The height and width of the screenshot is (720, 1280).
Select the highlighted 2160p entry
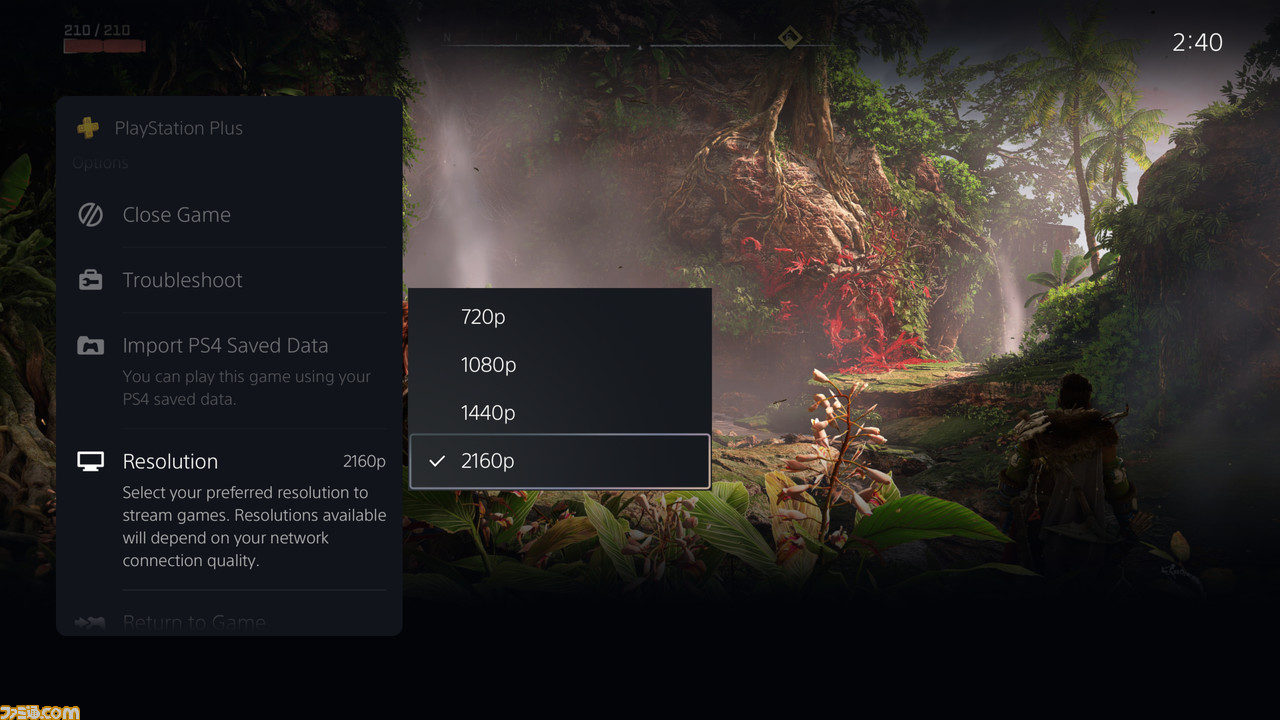(x=560, y=461)
